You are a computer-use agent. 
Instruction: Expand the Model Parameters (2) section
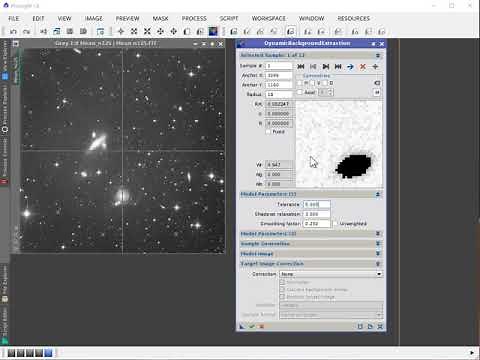click(378, 234)
